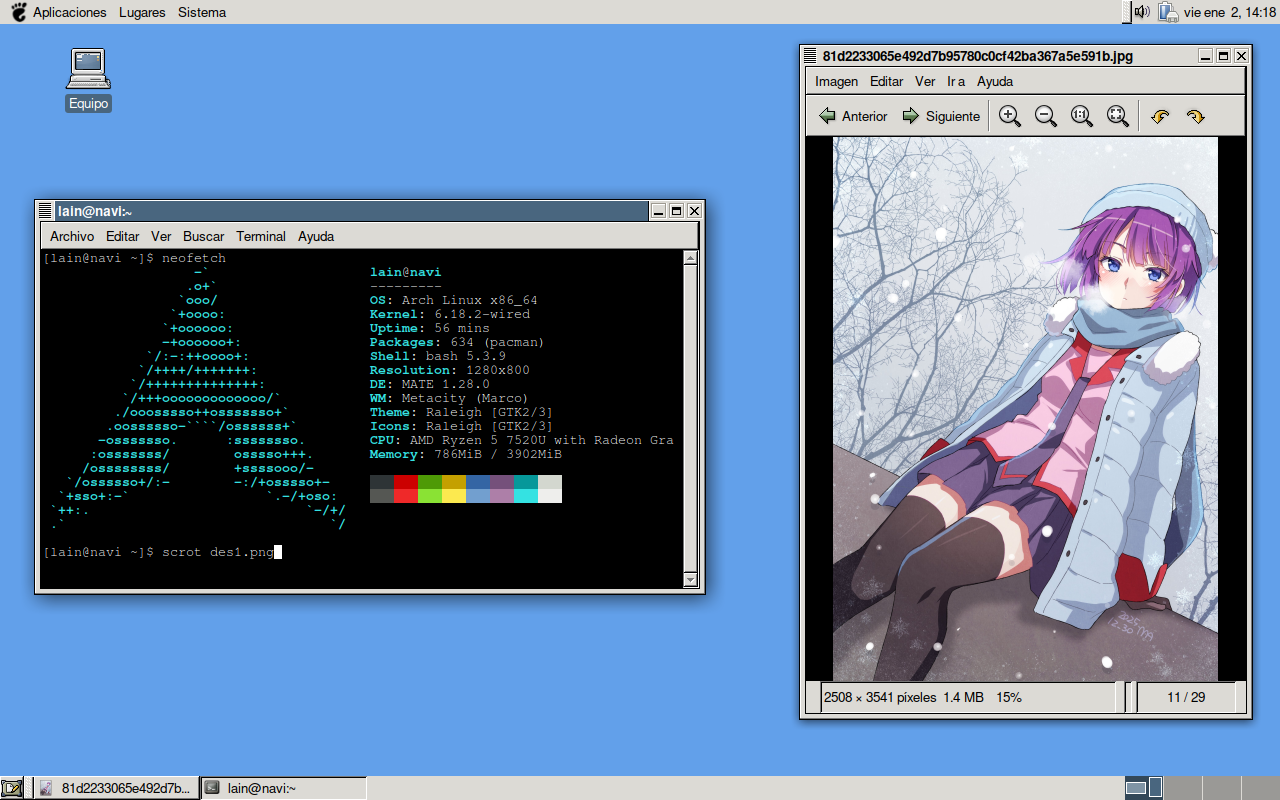Open the window menu icon of the terminal
Image resolution: width=1280 pixels, height=800 pixels.
[45, 211]
